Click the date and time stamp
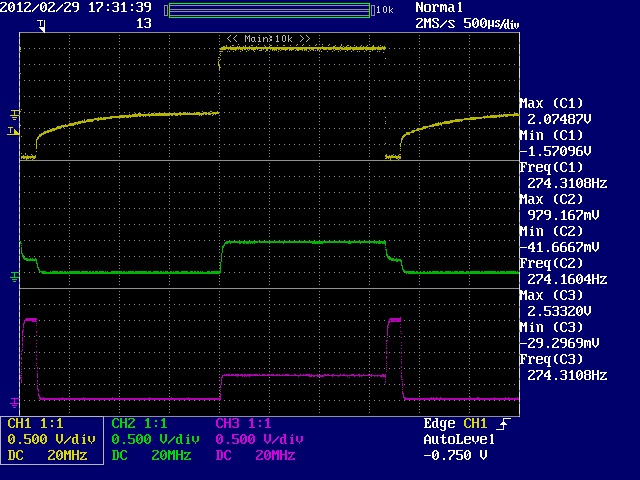Screen dimensions: 640x480 (x=76, y=7)
